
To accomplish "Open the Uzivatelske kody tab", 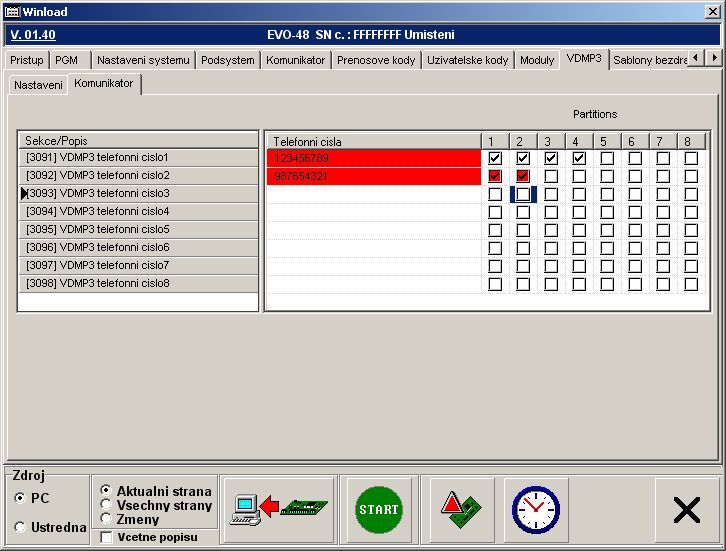I will [x=467, y=60].
